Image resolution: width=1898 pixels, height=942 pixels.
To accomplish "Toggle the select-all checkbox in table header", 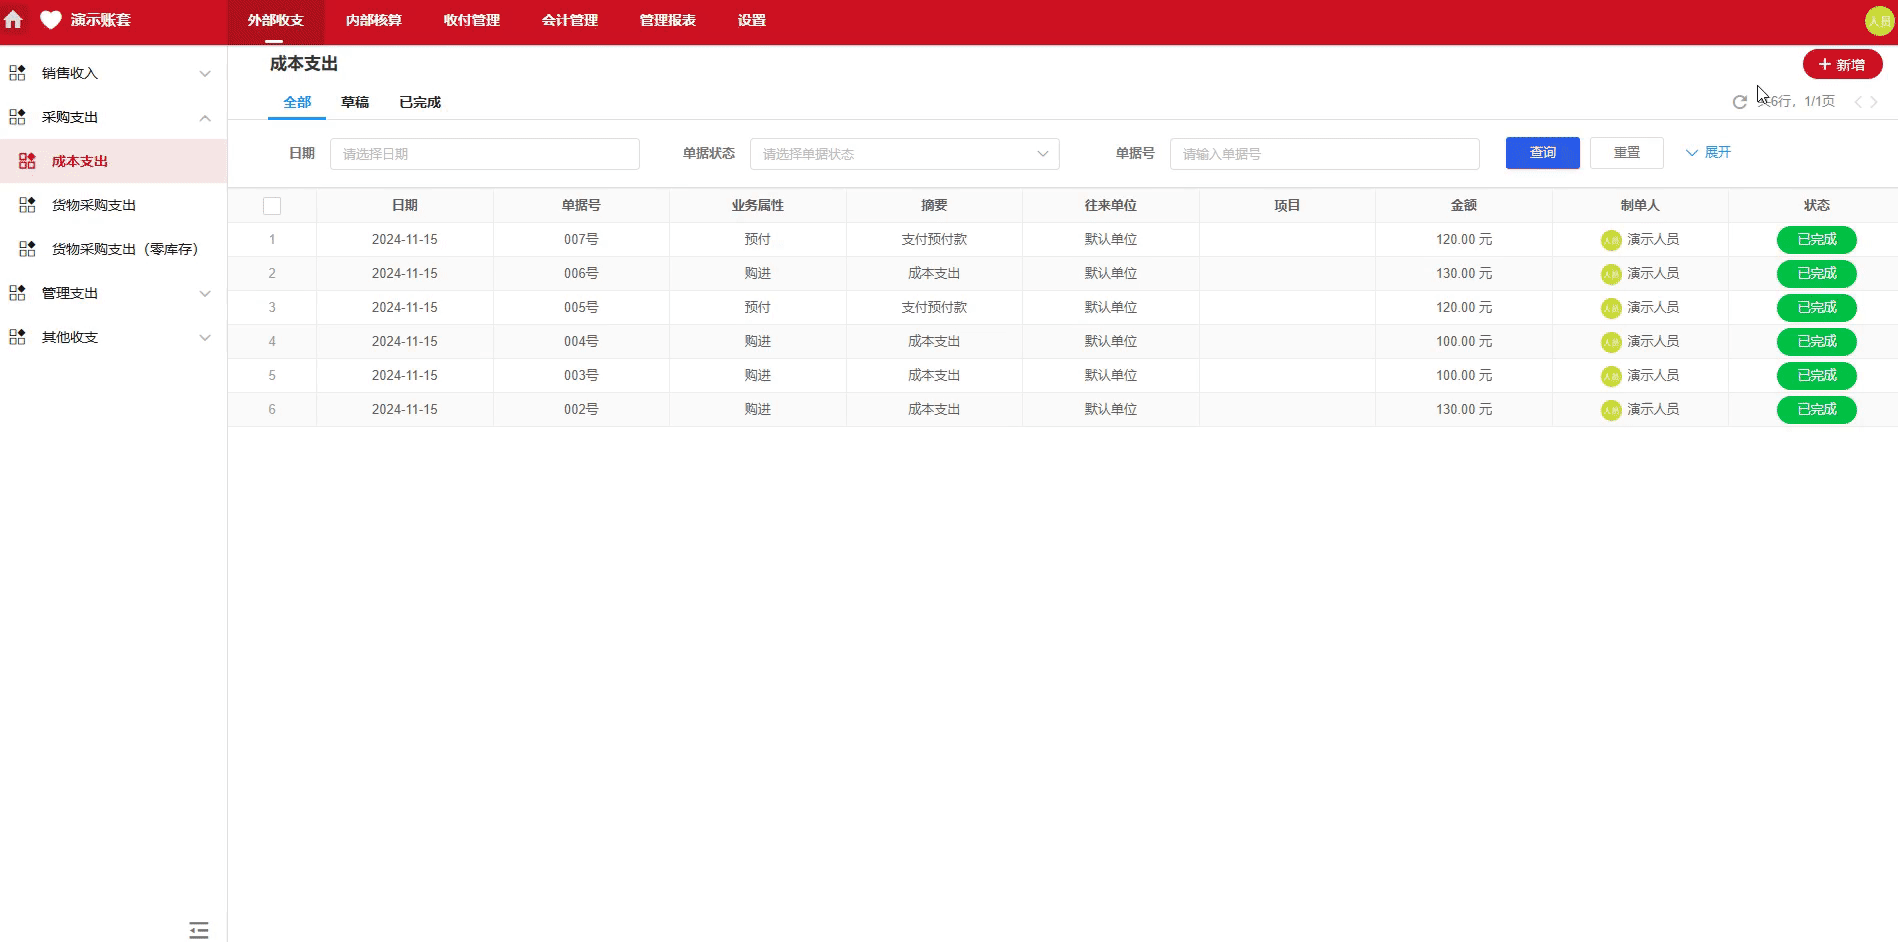I will (x=272, y=205).
